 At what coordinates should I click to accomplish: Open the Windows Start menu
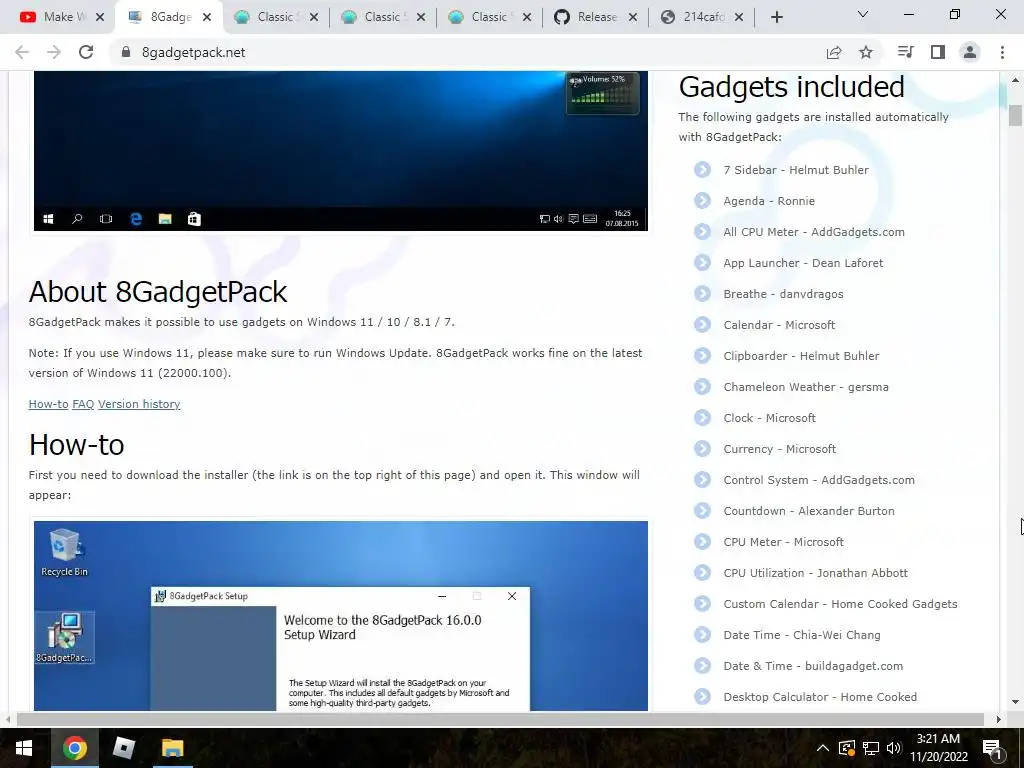24,748
